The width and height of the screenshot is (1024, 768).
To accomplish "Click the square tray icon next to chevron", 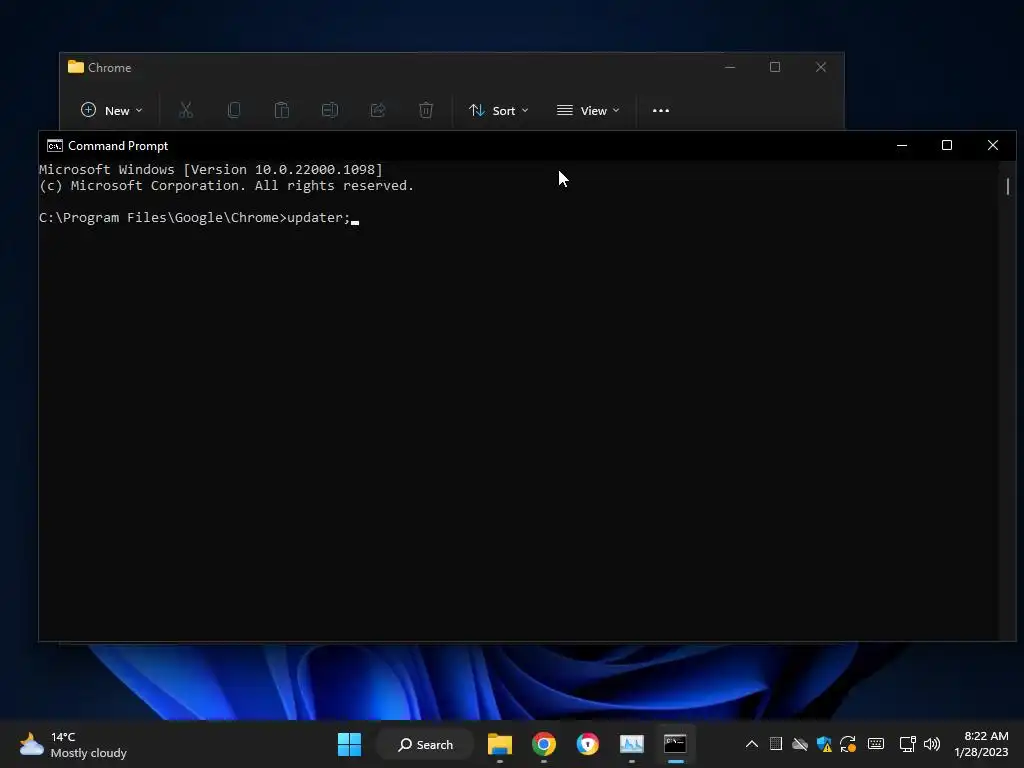I will click(x=776, y=744).
